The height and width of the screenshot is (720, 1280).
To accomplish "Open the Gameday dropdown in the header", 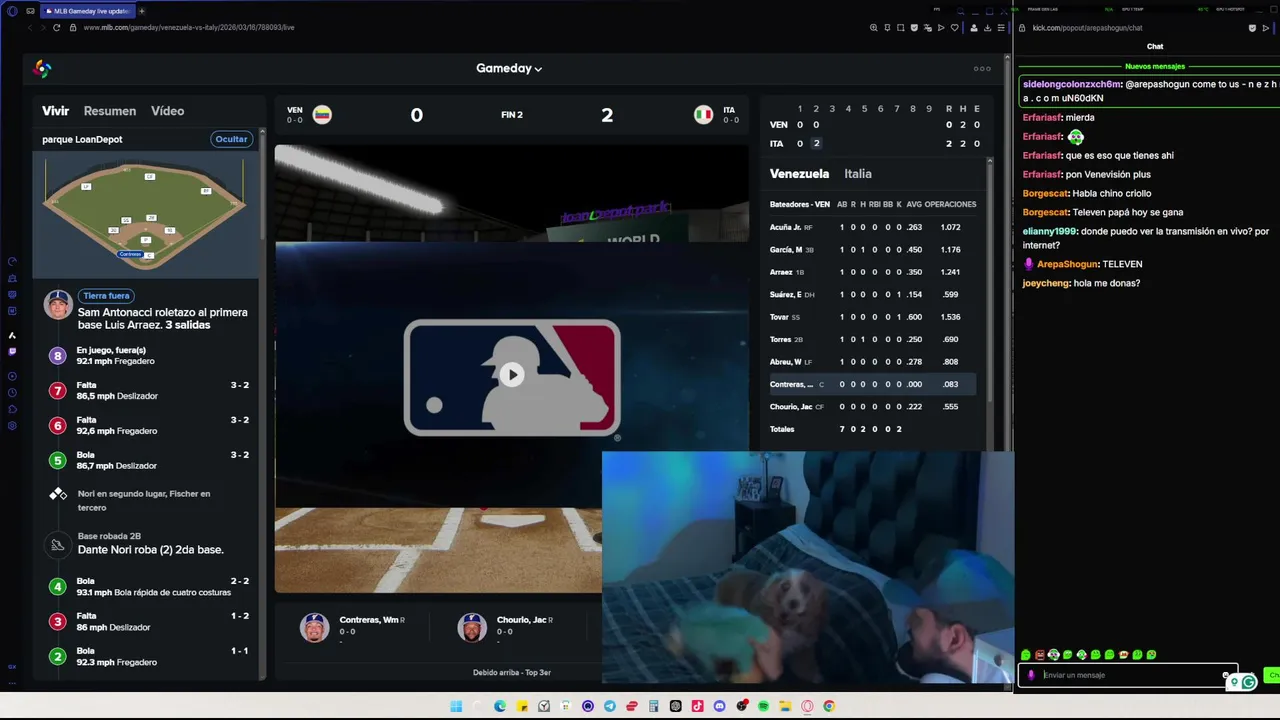I will tap(509, 68).
